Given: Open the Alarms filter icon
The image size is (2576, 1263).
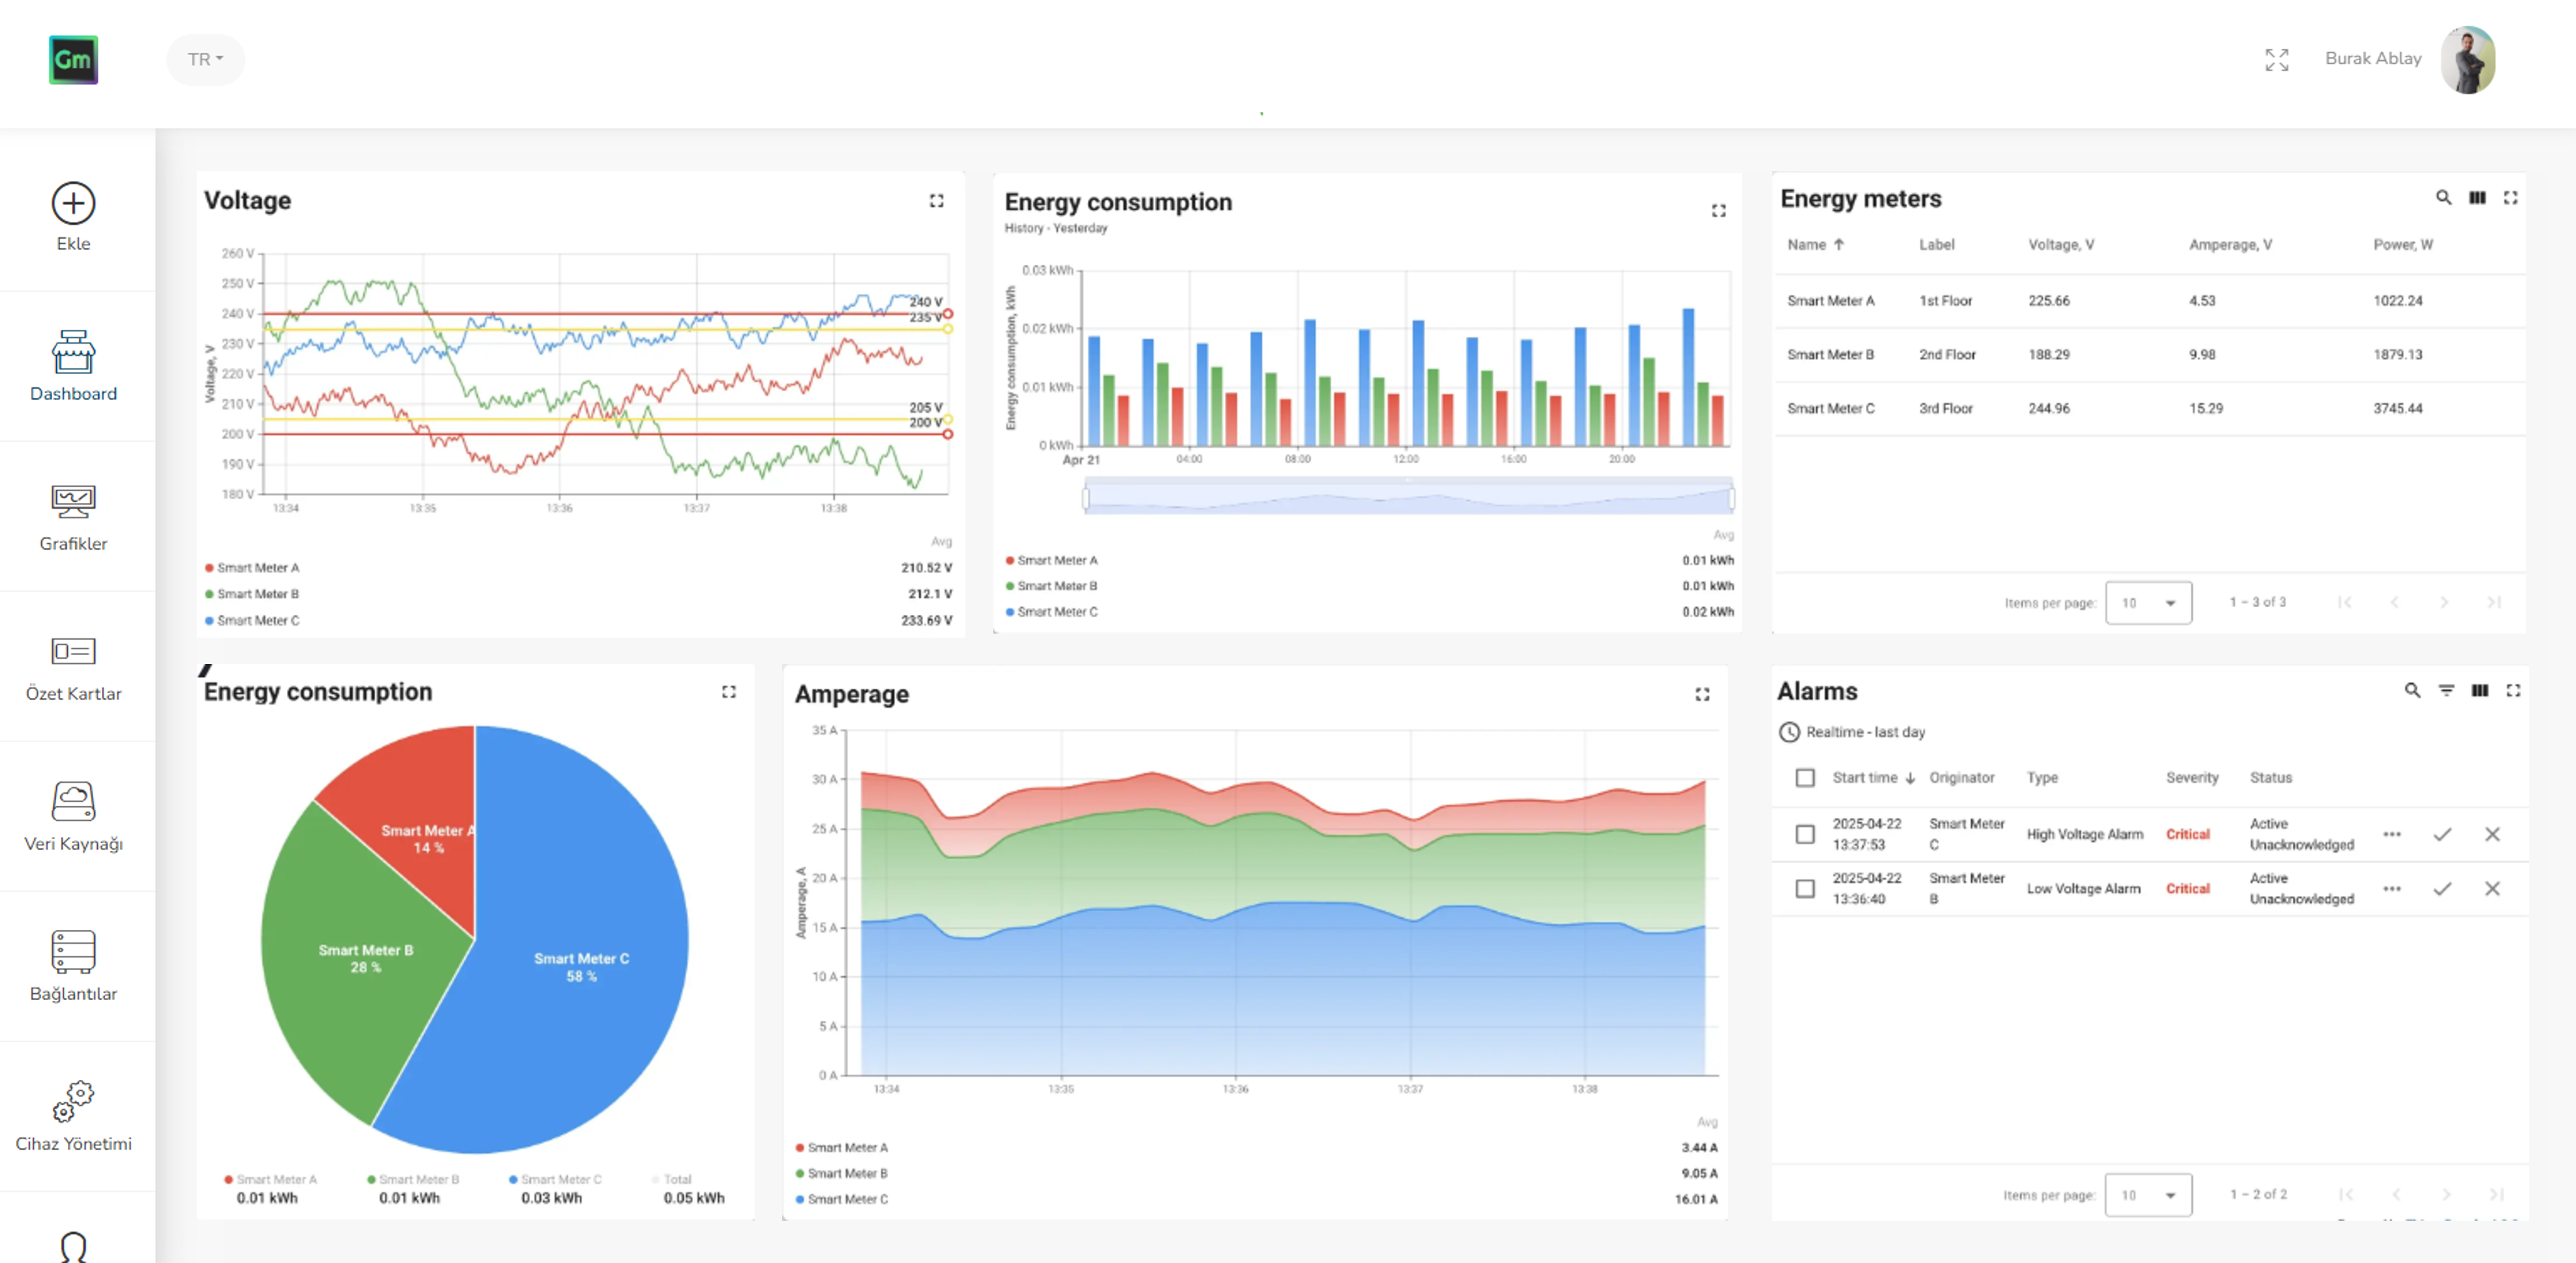Looking at the screenshot, I should click(2447, 691).
